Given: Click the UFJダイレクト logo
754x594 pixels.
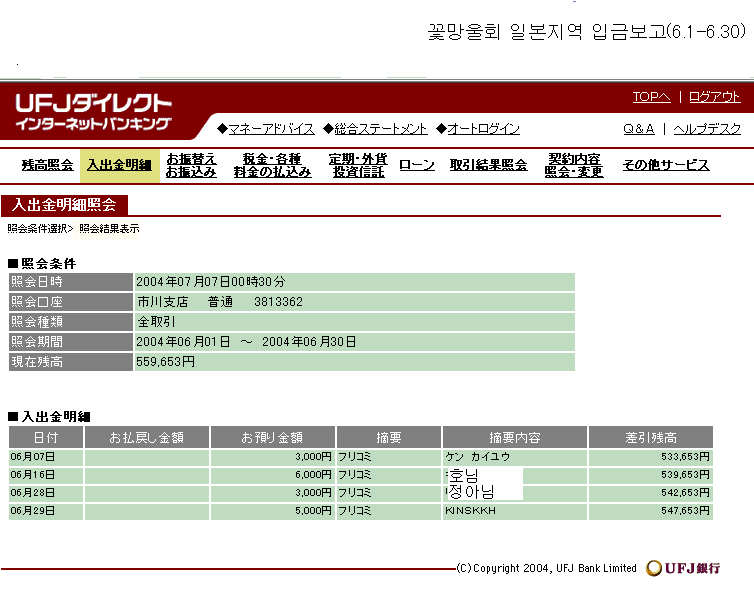Looking at the screenshot, I should pos(93,112).
